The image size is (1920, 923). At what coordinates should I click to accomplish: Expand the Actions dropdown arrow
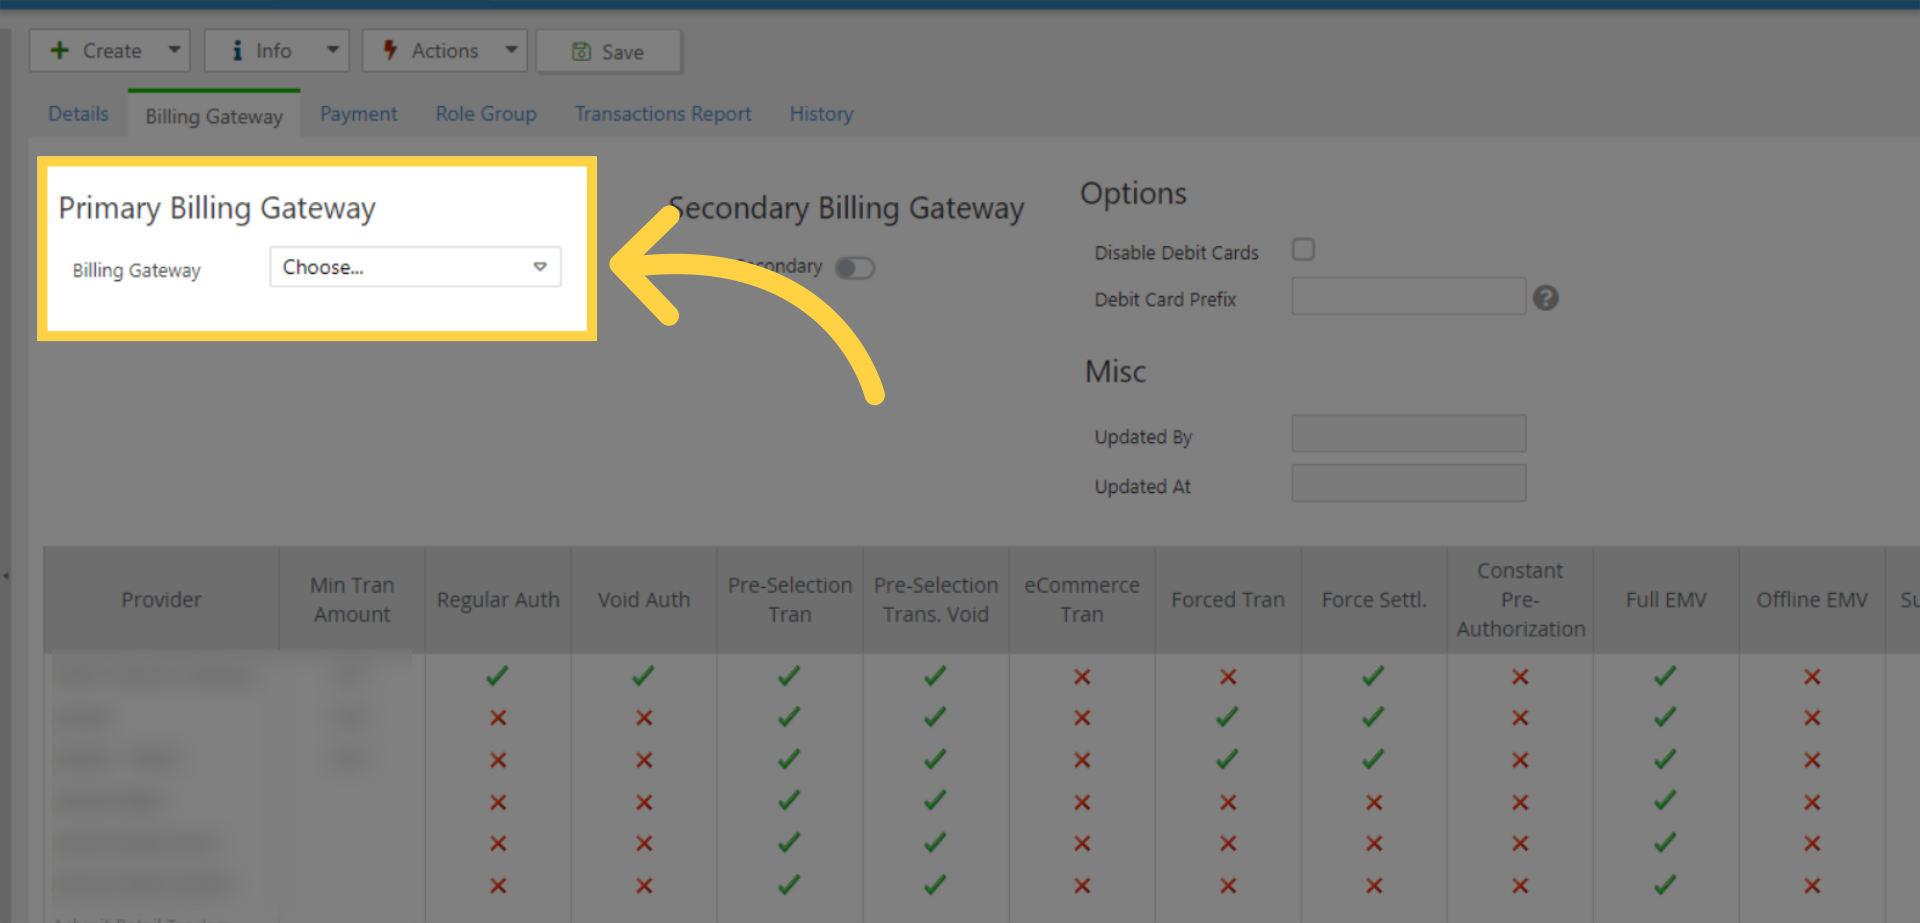point(511,50)
